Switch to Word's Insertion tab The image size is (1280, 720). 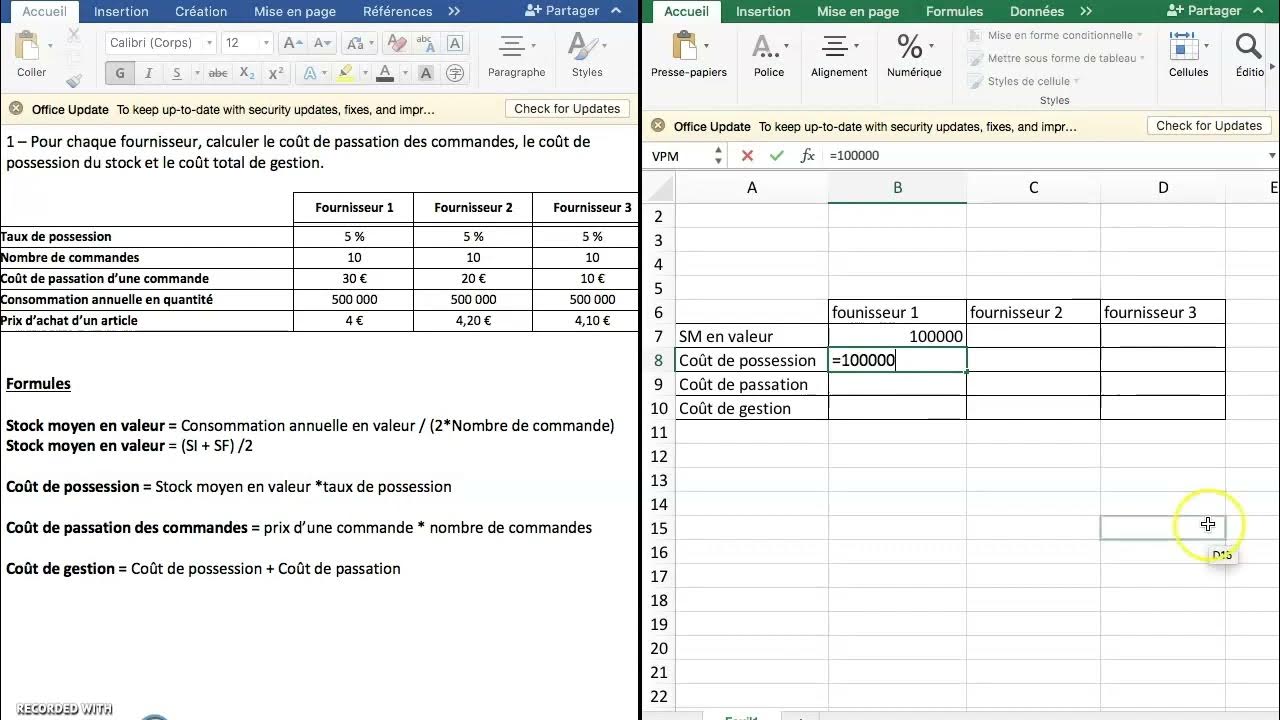click(121, 11)
